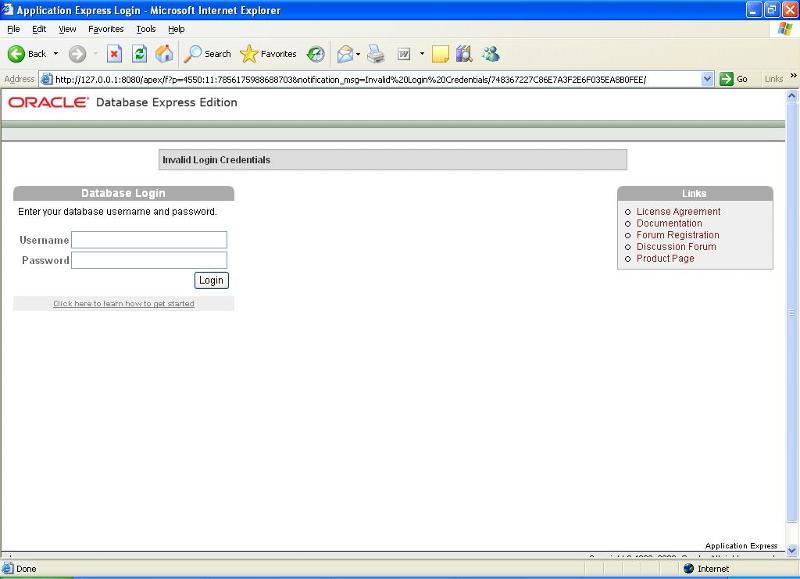This screenshot has height=579, width=800.
Task: Close the Internet Explorer window
Action: coord(790,10)
